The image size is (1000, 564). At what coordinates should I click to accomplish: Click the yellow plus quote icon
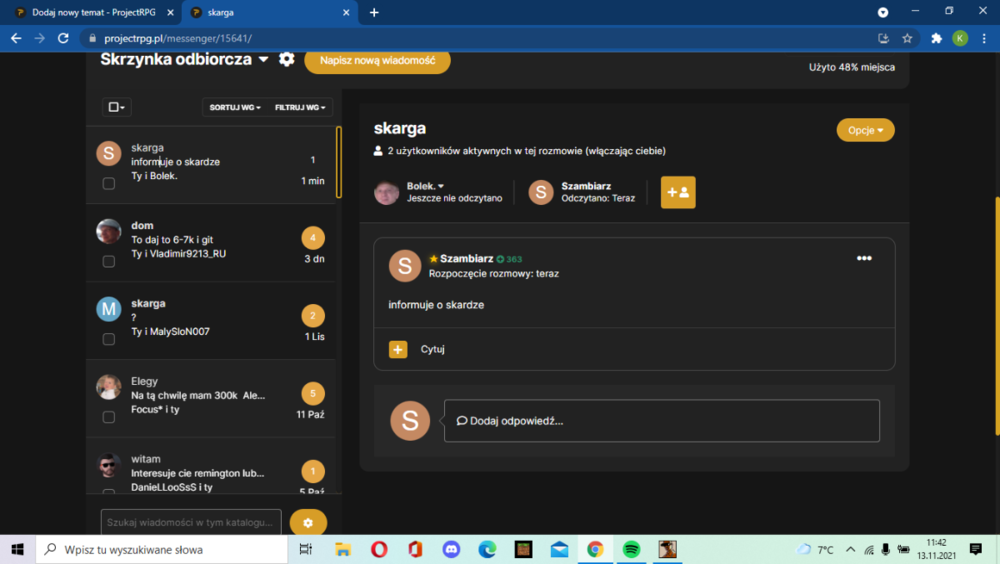pyautogui.click(x=398, y=350)
